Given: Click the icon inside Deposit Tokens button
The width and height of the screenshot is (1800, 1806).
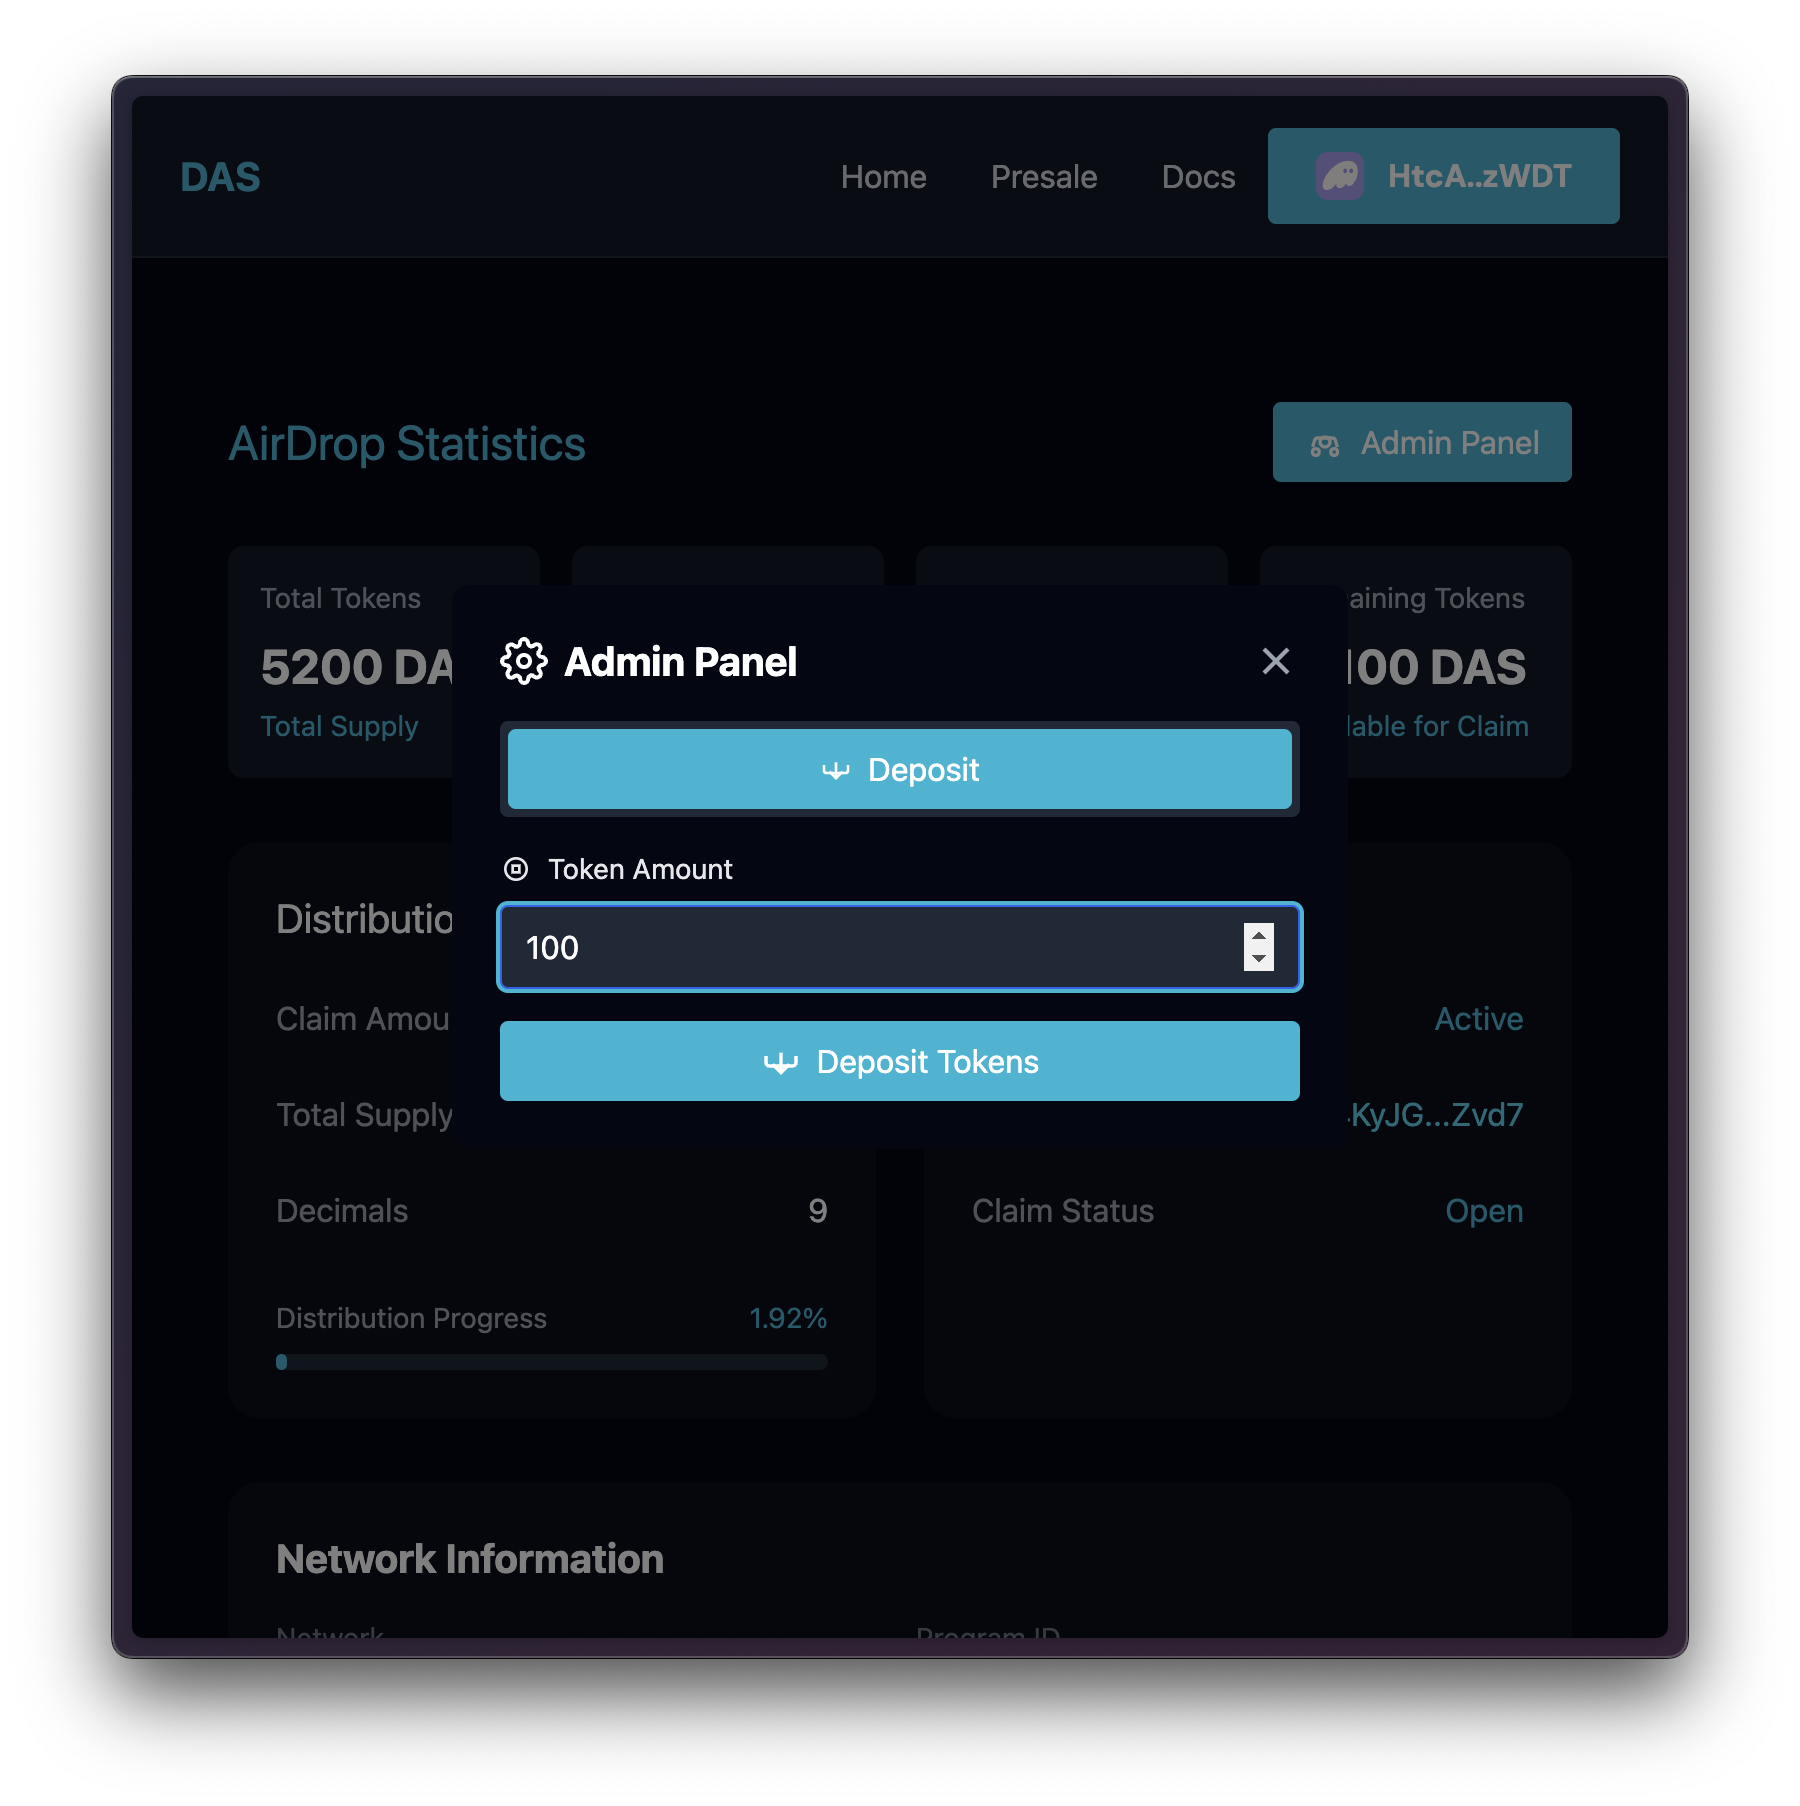Looking at the screenshot, I should (780, 1063).
